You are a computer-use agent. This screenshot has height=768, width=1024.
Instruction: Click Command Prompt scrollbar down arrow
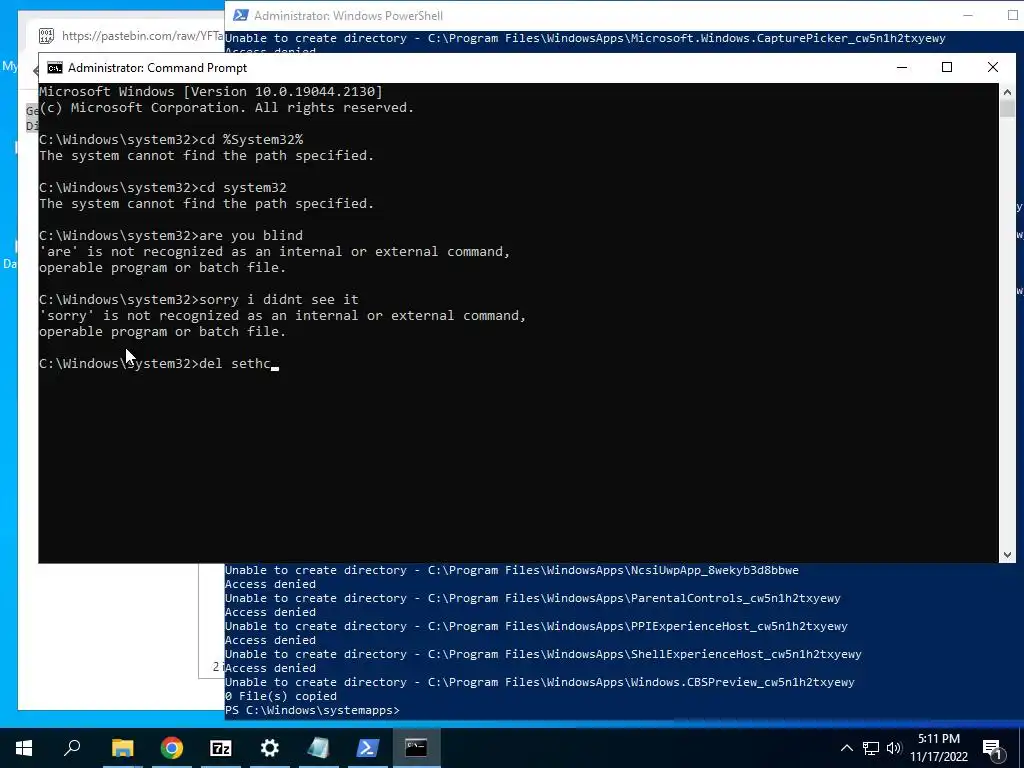pos(1007,555)
